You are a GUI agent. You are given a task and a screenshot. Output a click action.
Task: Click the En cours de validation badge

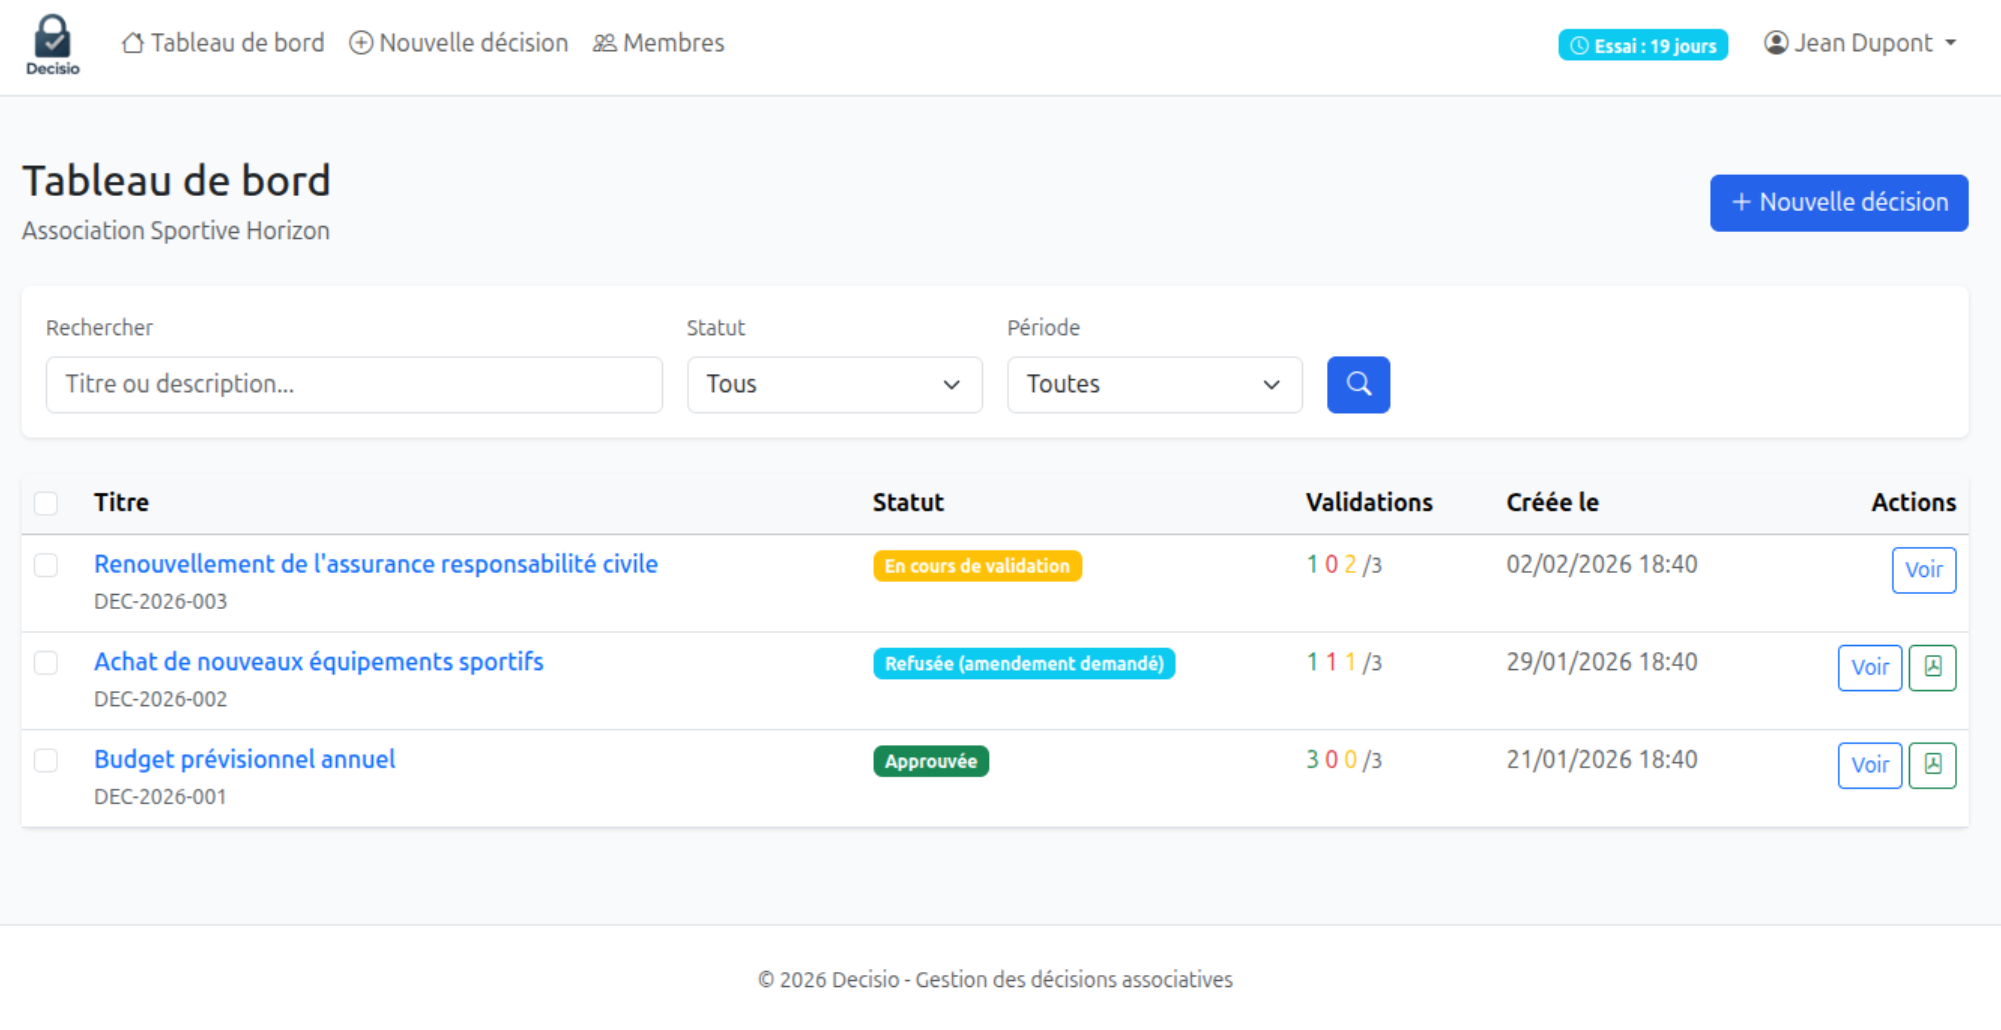coord(976,566)
